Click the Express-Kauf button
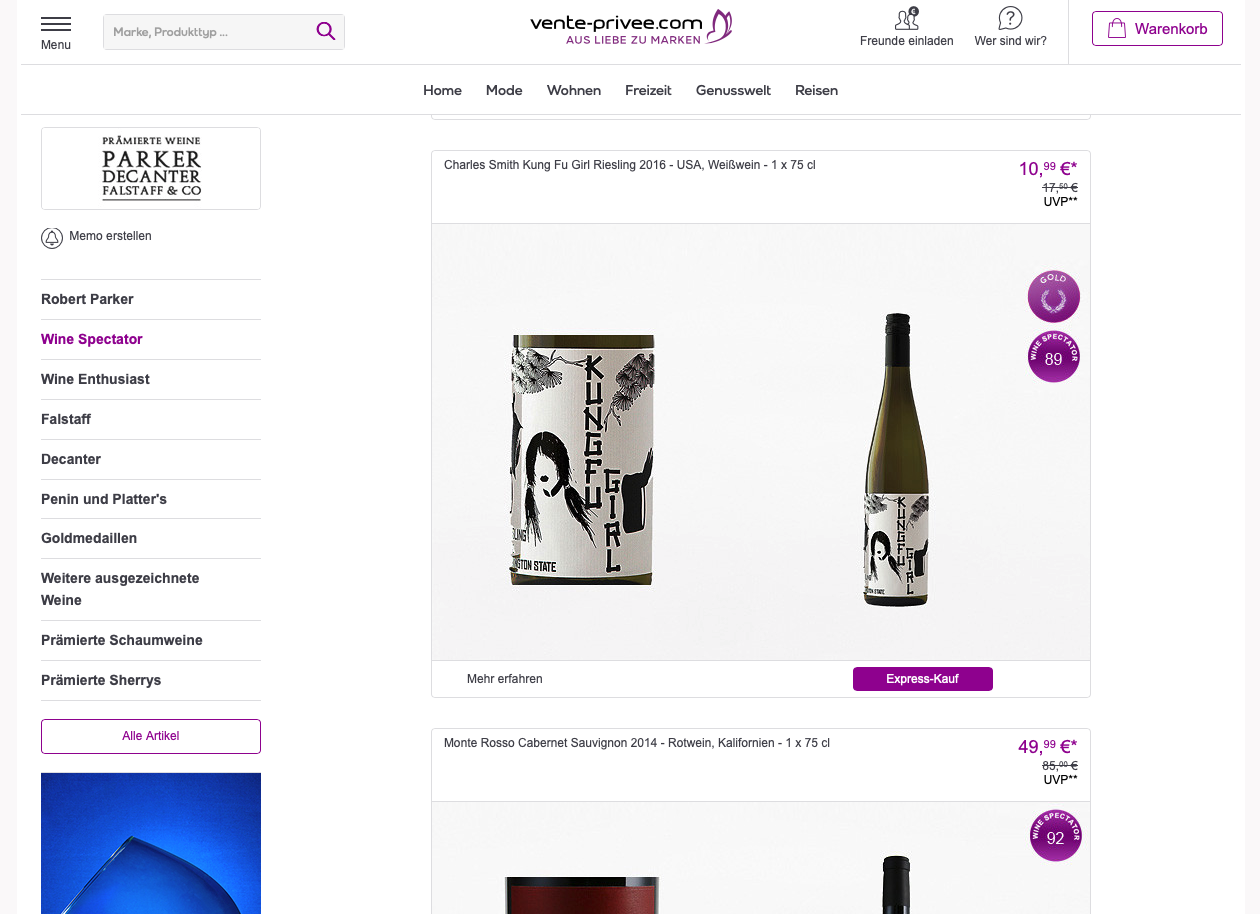The height and width of the screenshot is (914, 1260). click(x=922, y=679)
